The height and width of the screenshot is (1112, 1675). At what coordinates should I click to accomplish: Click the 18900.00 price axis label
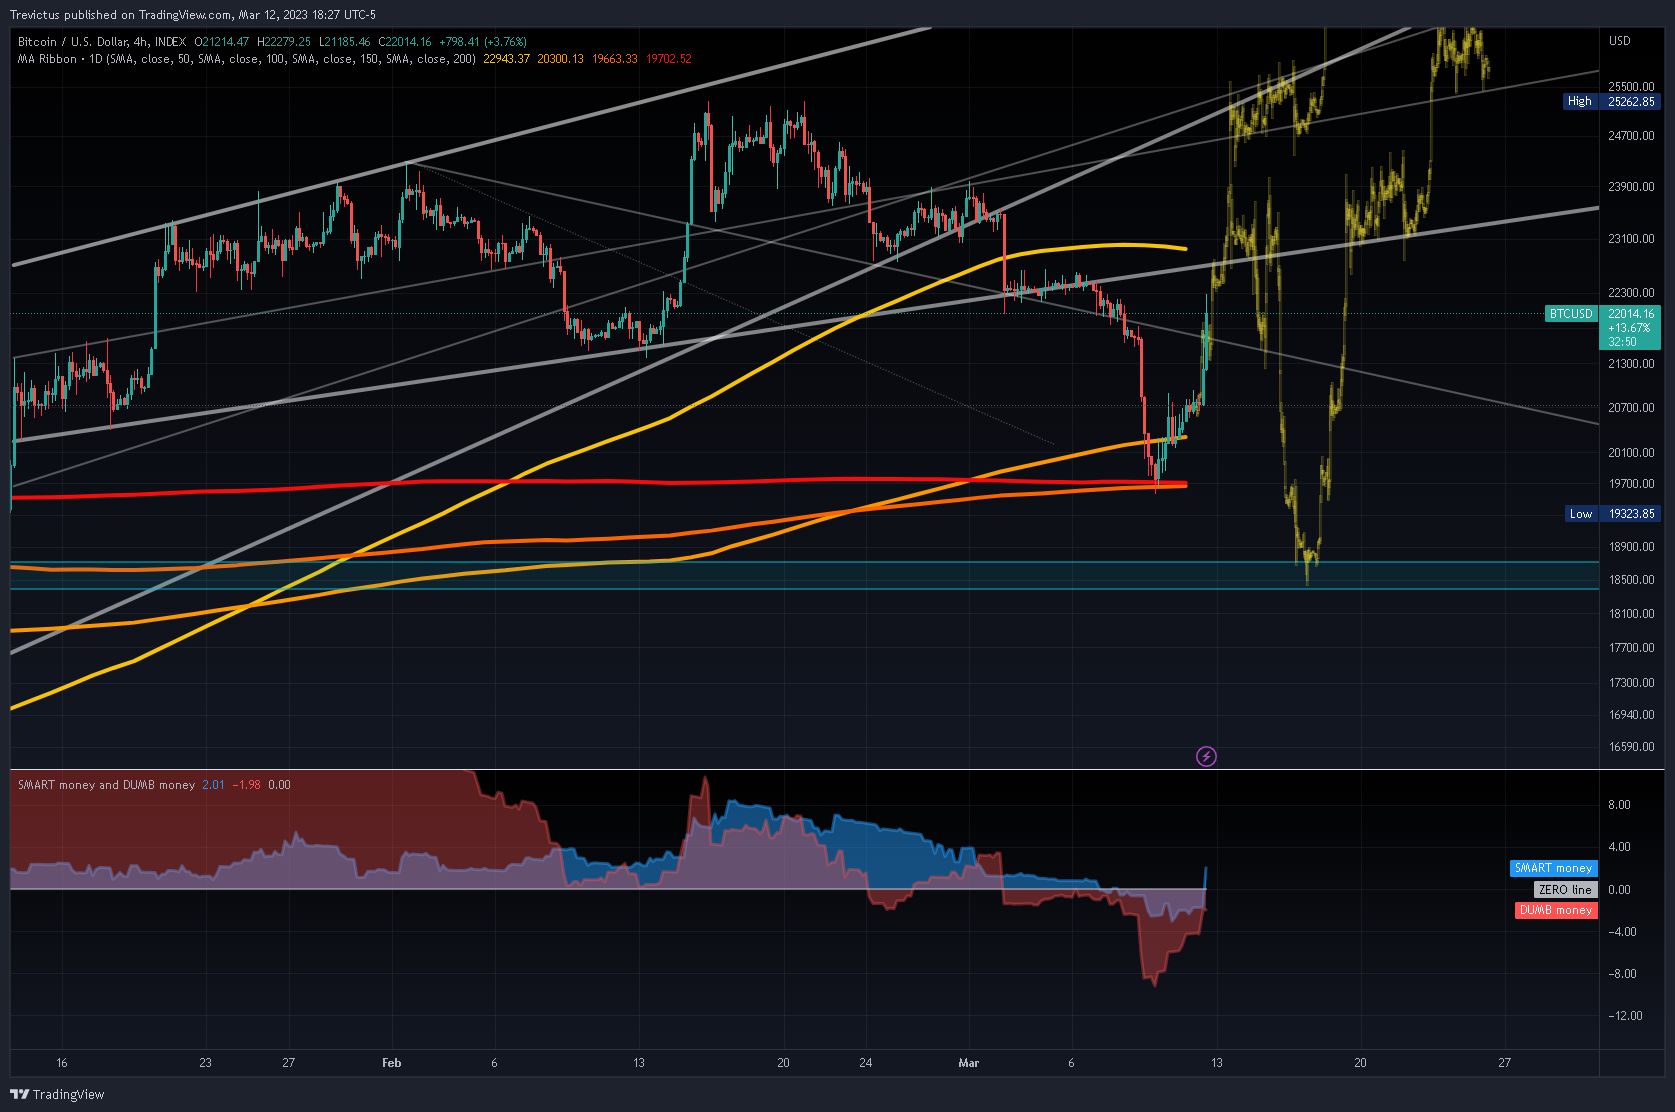coord(1631,547)
